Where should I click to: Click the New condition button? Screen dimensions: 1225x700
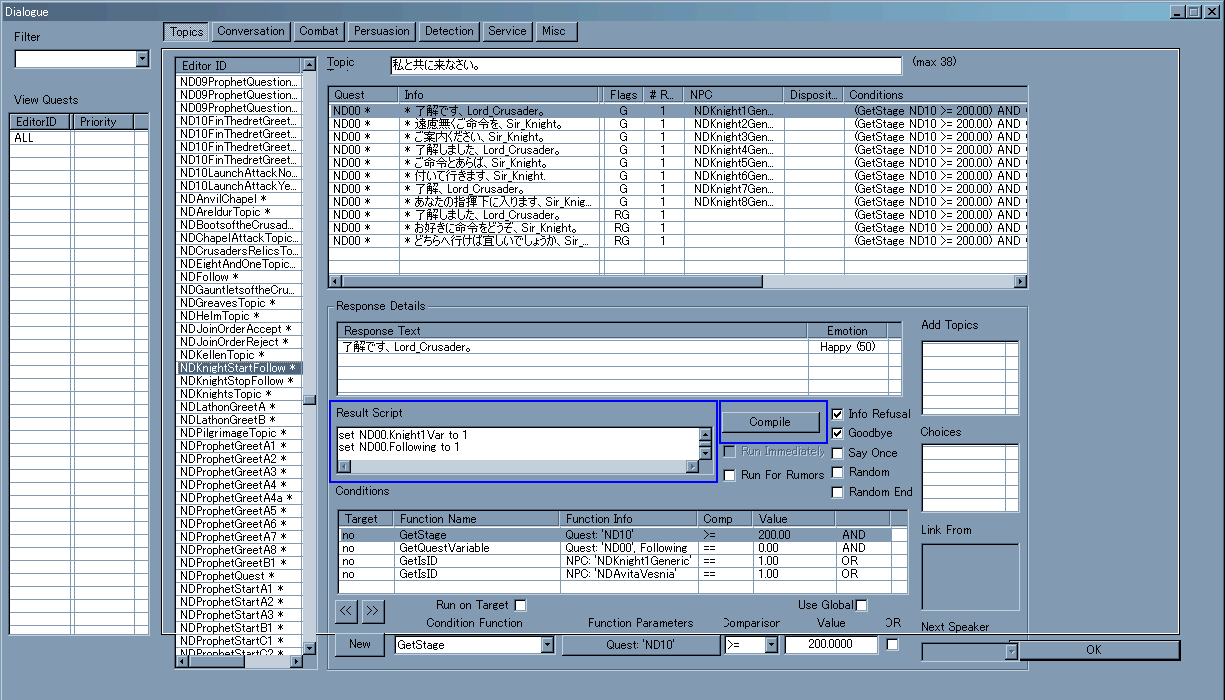pos(360,645)
